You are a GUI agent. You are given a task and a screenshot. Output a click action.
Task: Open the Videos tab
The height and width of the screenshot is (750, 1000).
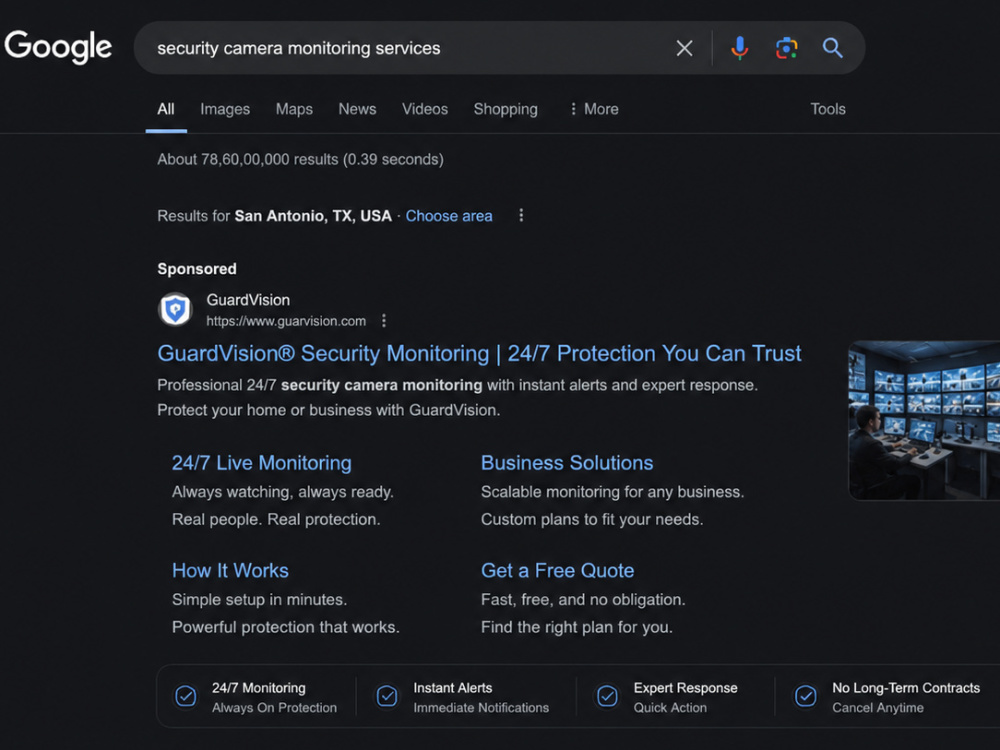coord(425,109)
